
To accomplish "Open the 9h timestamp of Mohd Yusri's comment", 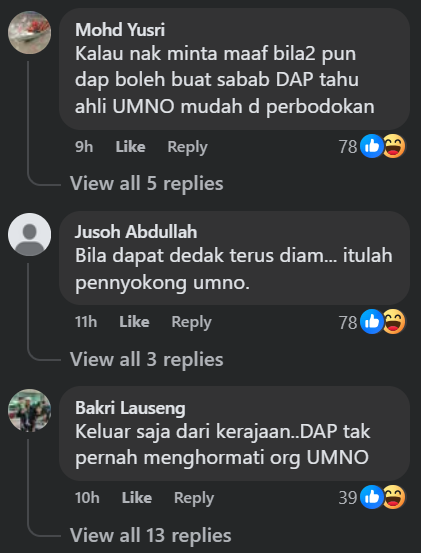I will [x=84, y=147].
